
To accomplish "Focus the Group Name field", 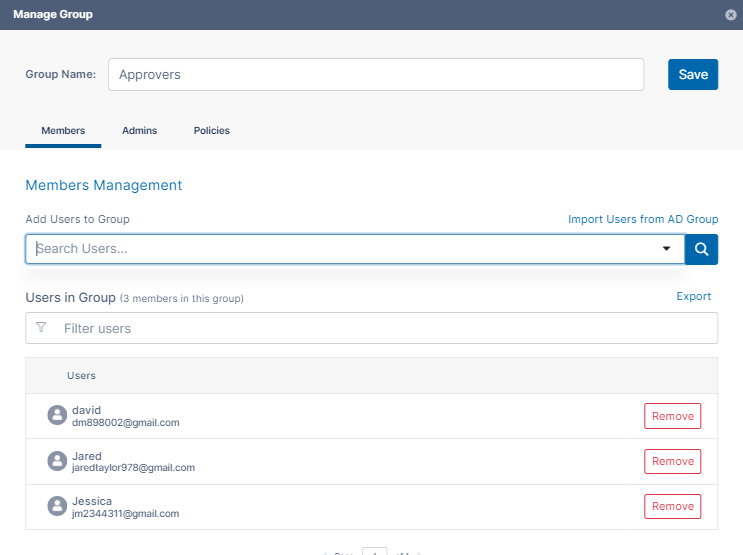I will point(375,74).
